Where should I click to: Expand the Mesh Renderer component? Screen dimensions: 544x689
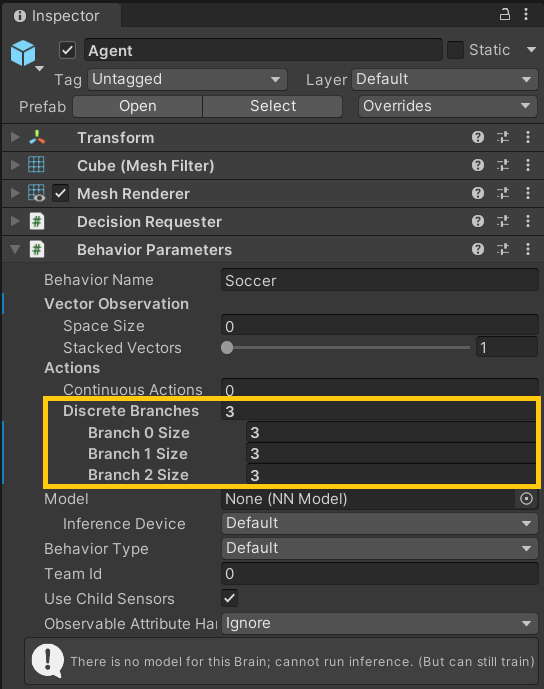pyautogui.click(x=15, y=193)
